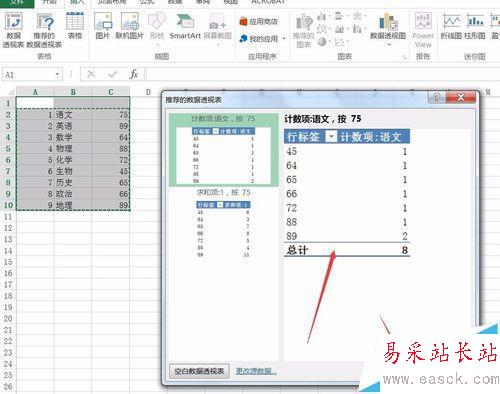Open 推荐的数据透视表 recommended PivotTables
Image resolution: width=500 pixels, height=394 pixels.
tap(44, 30)
